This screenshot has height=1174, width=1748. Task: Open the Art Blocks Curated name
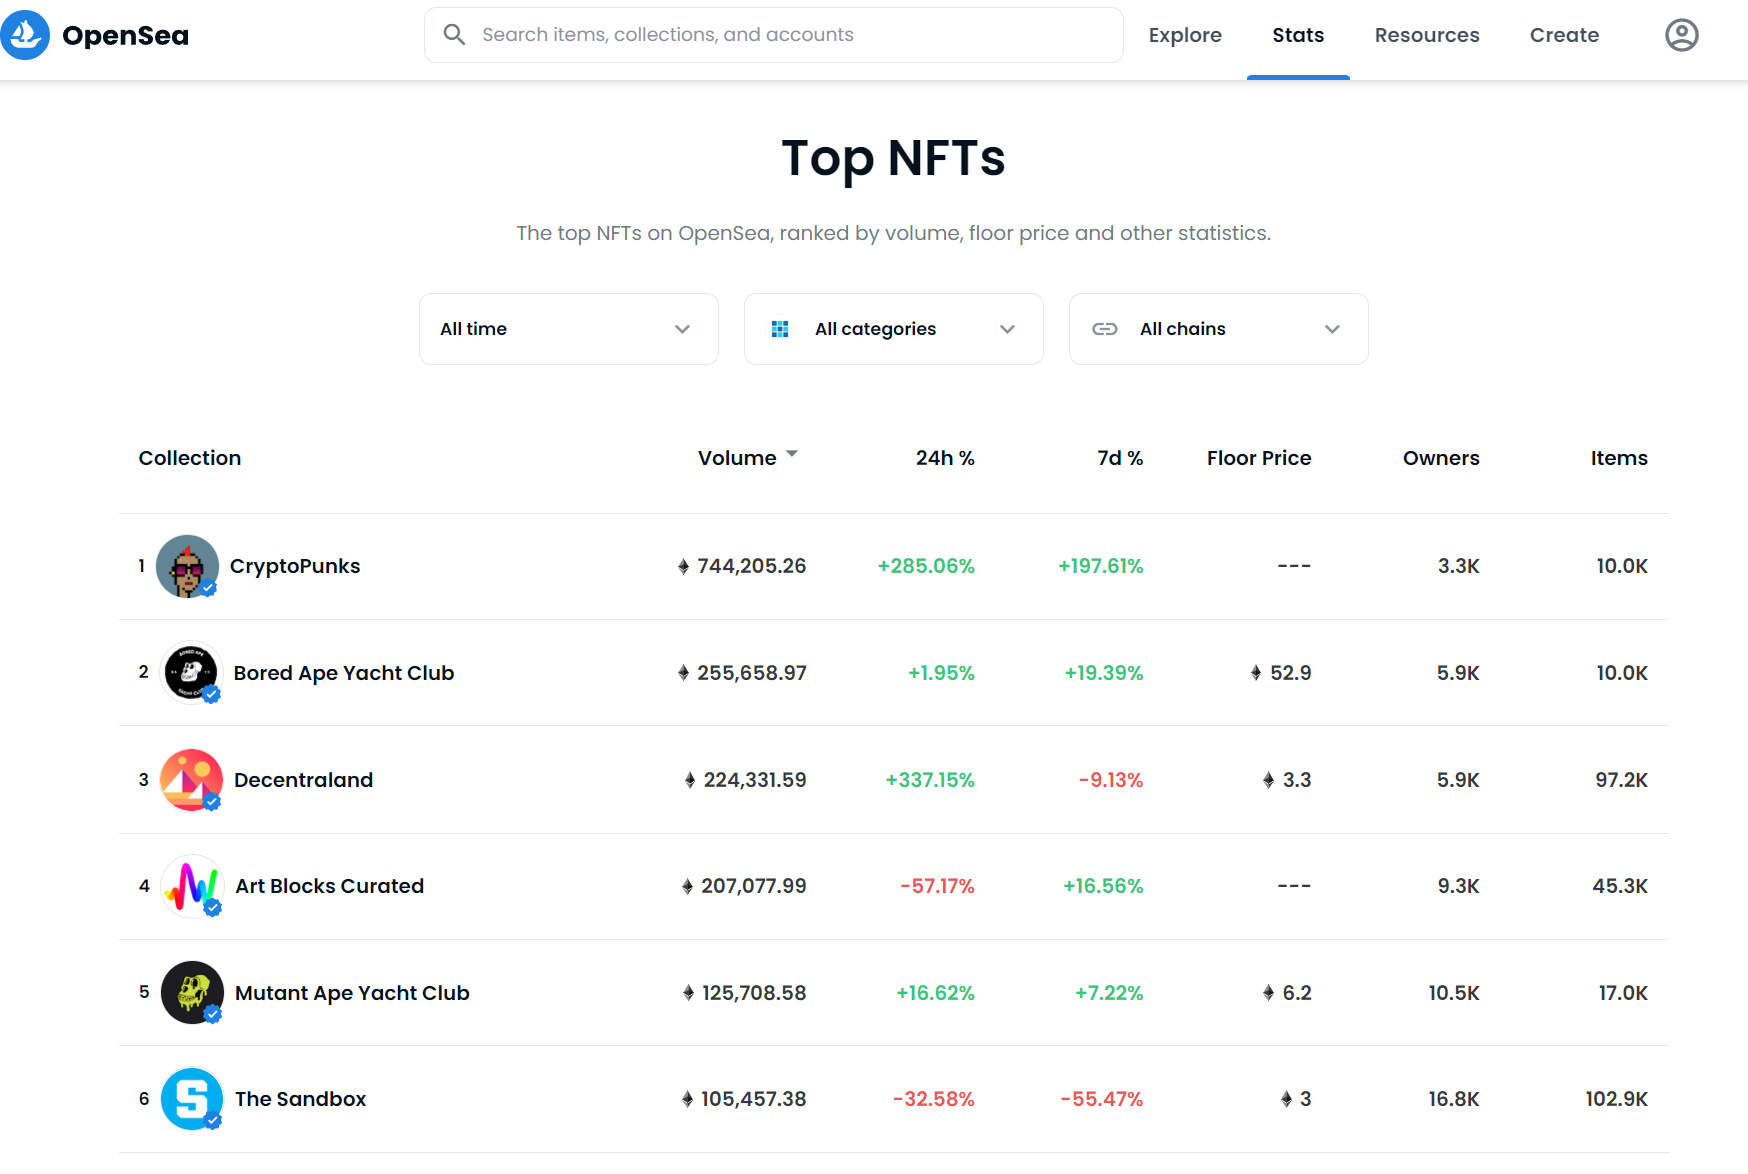[x=330, y=886]
